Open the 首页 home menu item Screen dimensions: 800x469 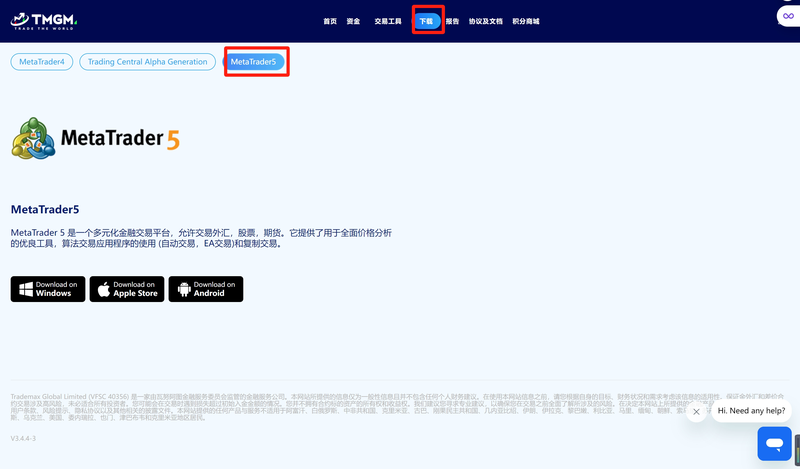click(x=330, y=21)
